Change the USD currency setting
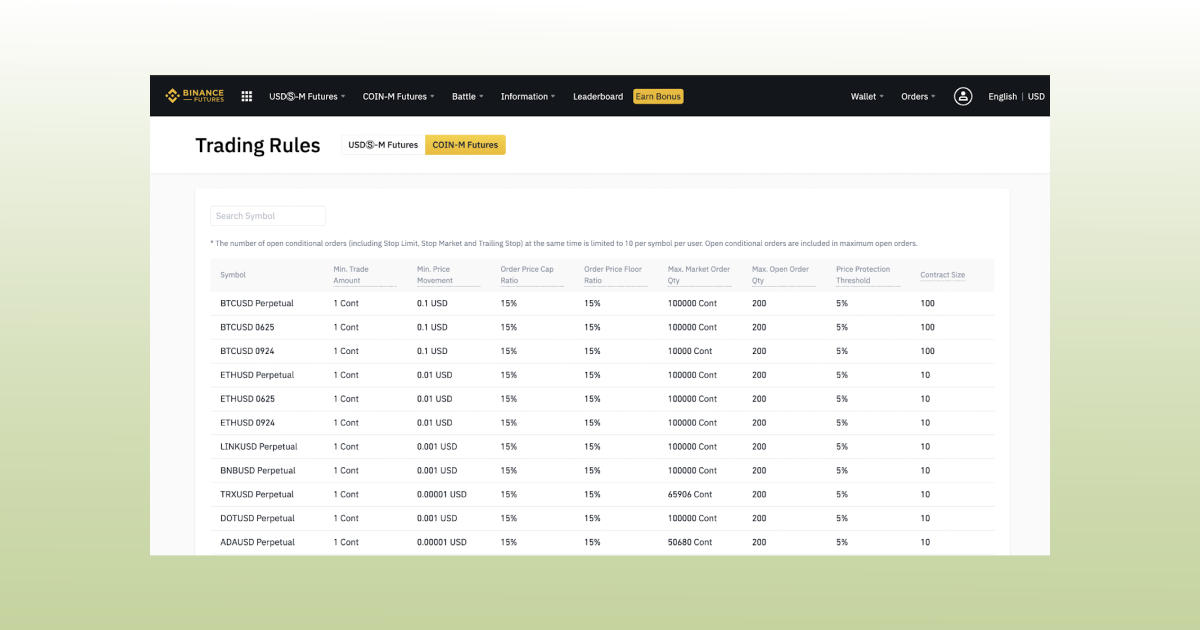Image resolution: width=1200 pixels, height=630 pixels. click(1035, 96)
